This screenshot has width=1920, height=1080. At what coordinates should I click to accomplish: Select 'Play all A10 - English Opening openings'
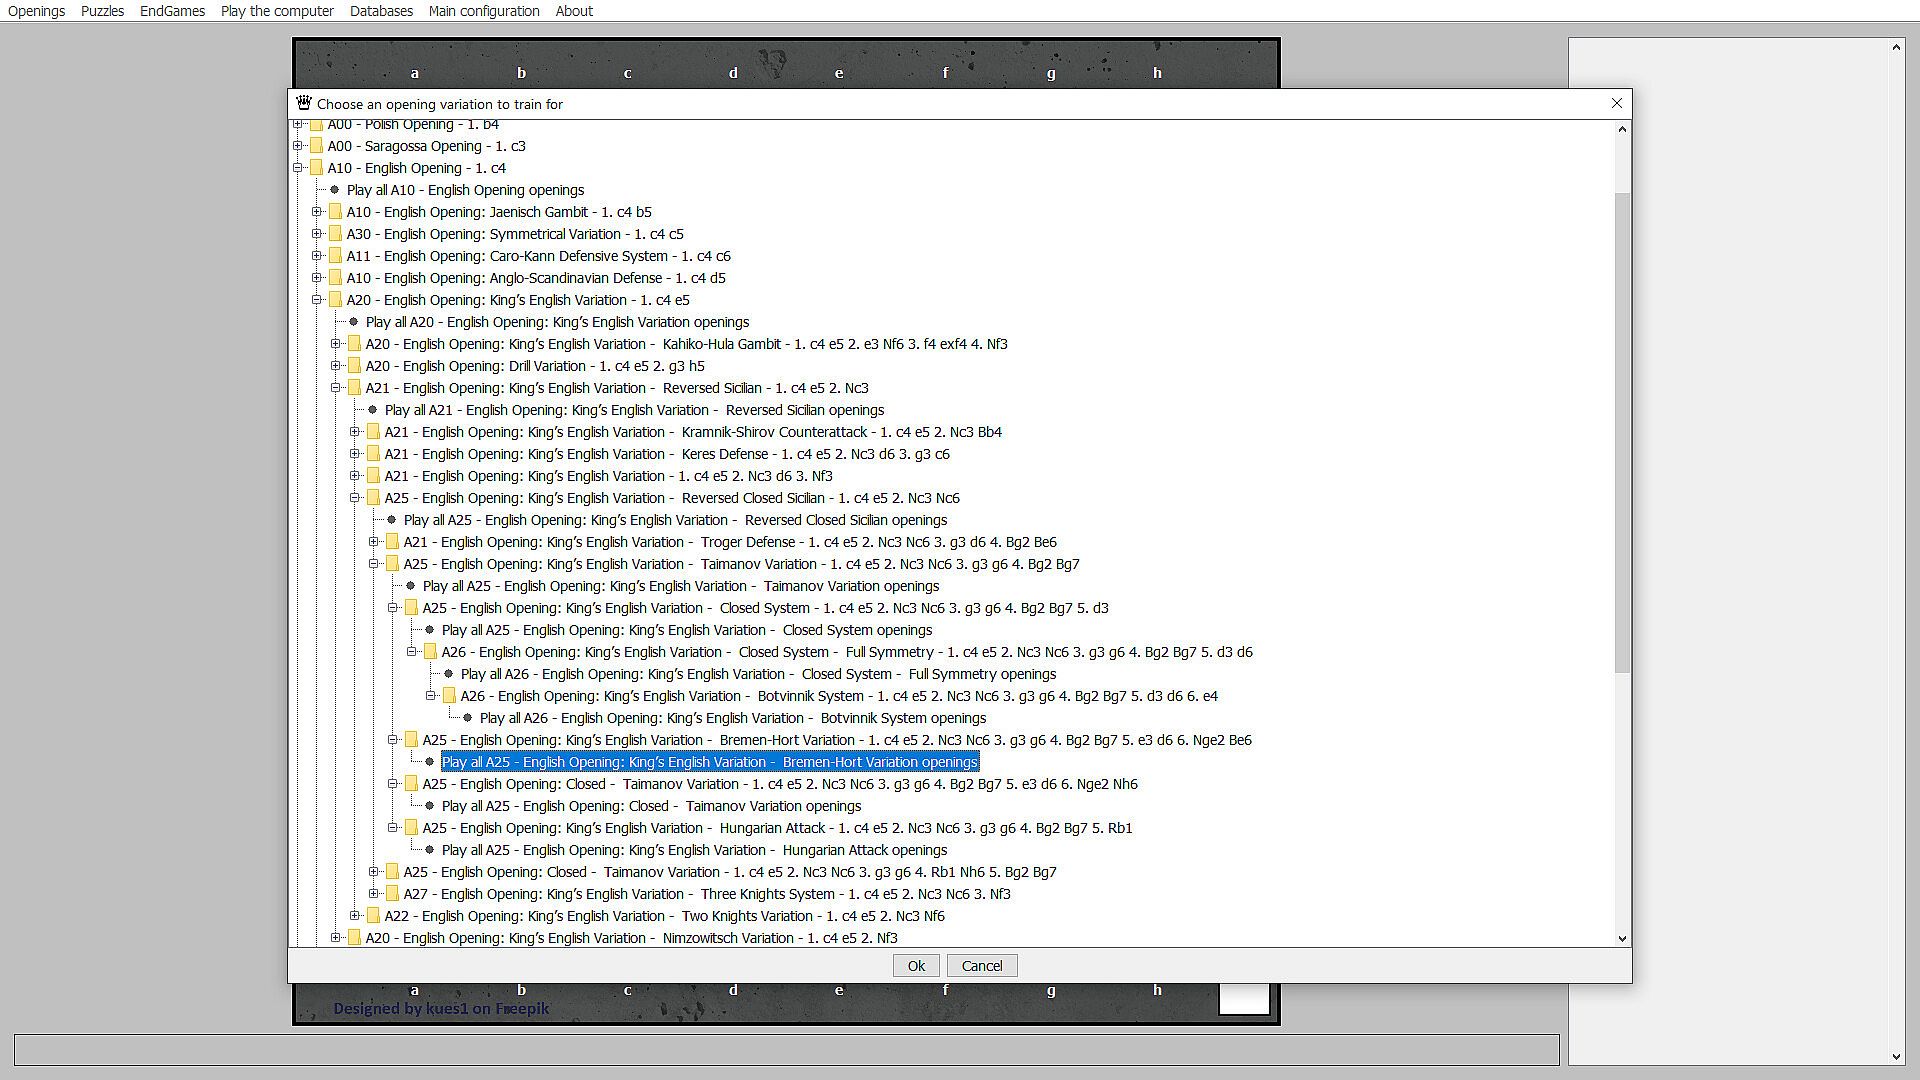465,190
